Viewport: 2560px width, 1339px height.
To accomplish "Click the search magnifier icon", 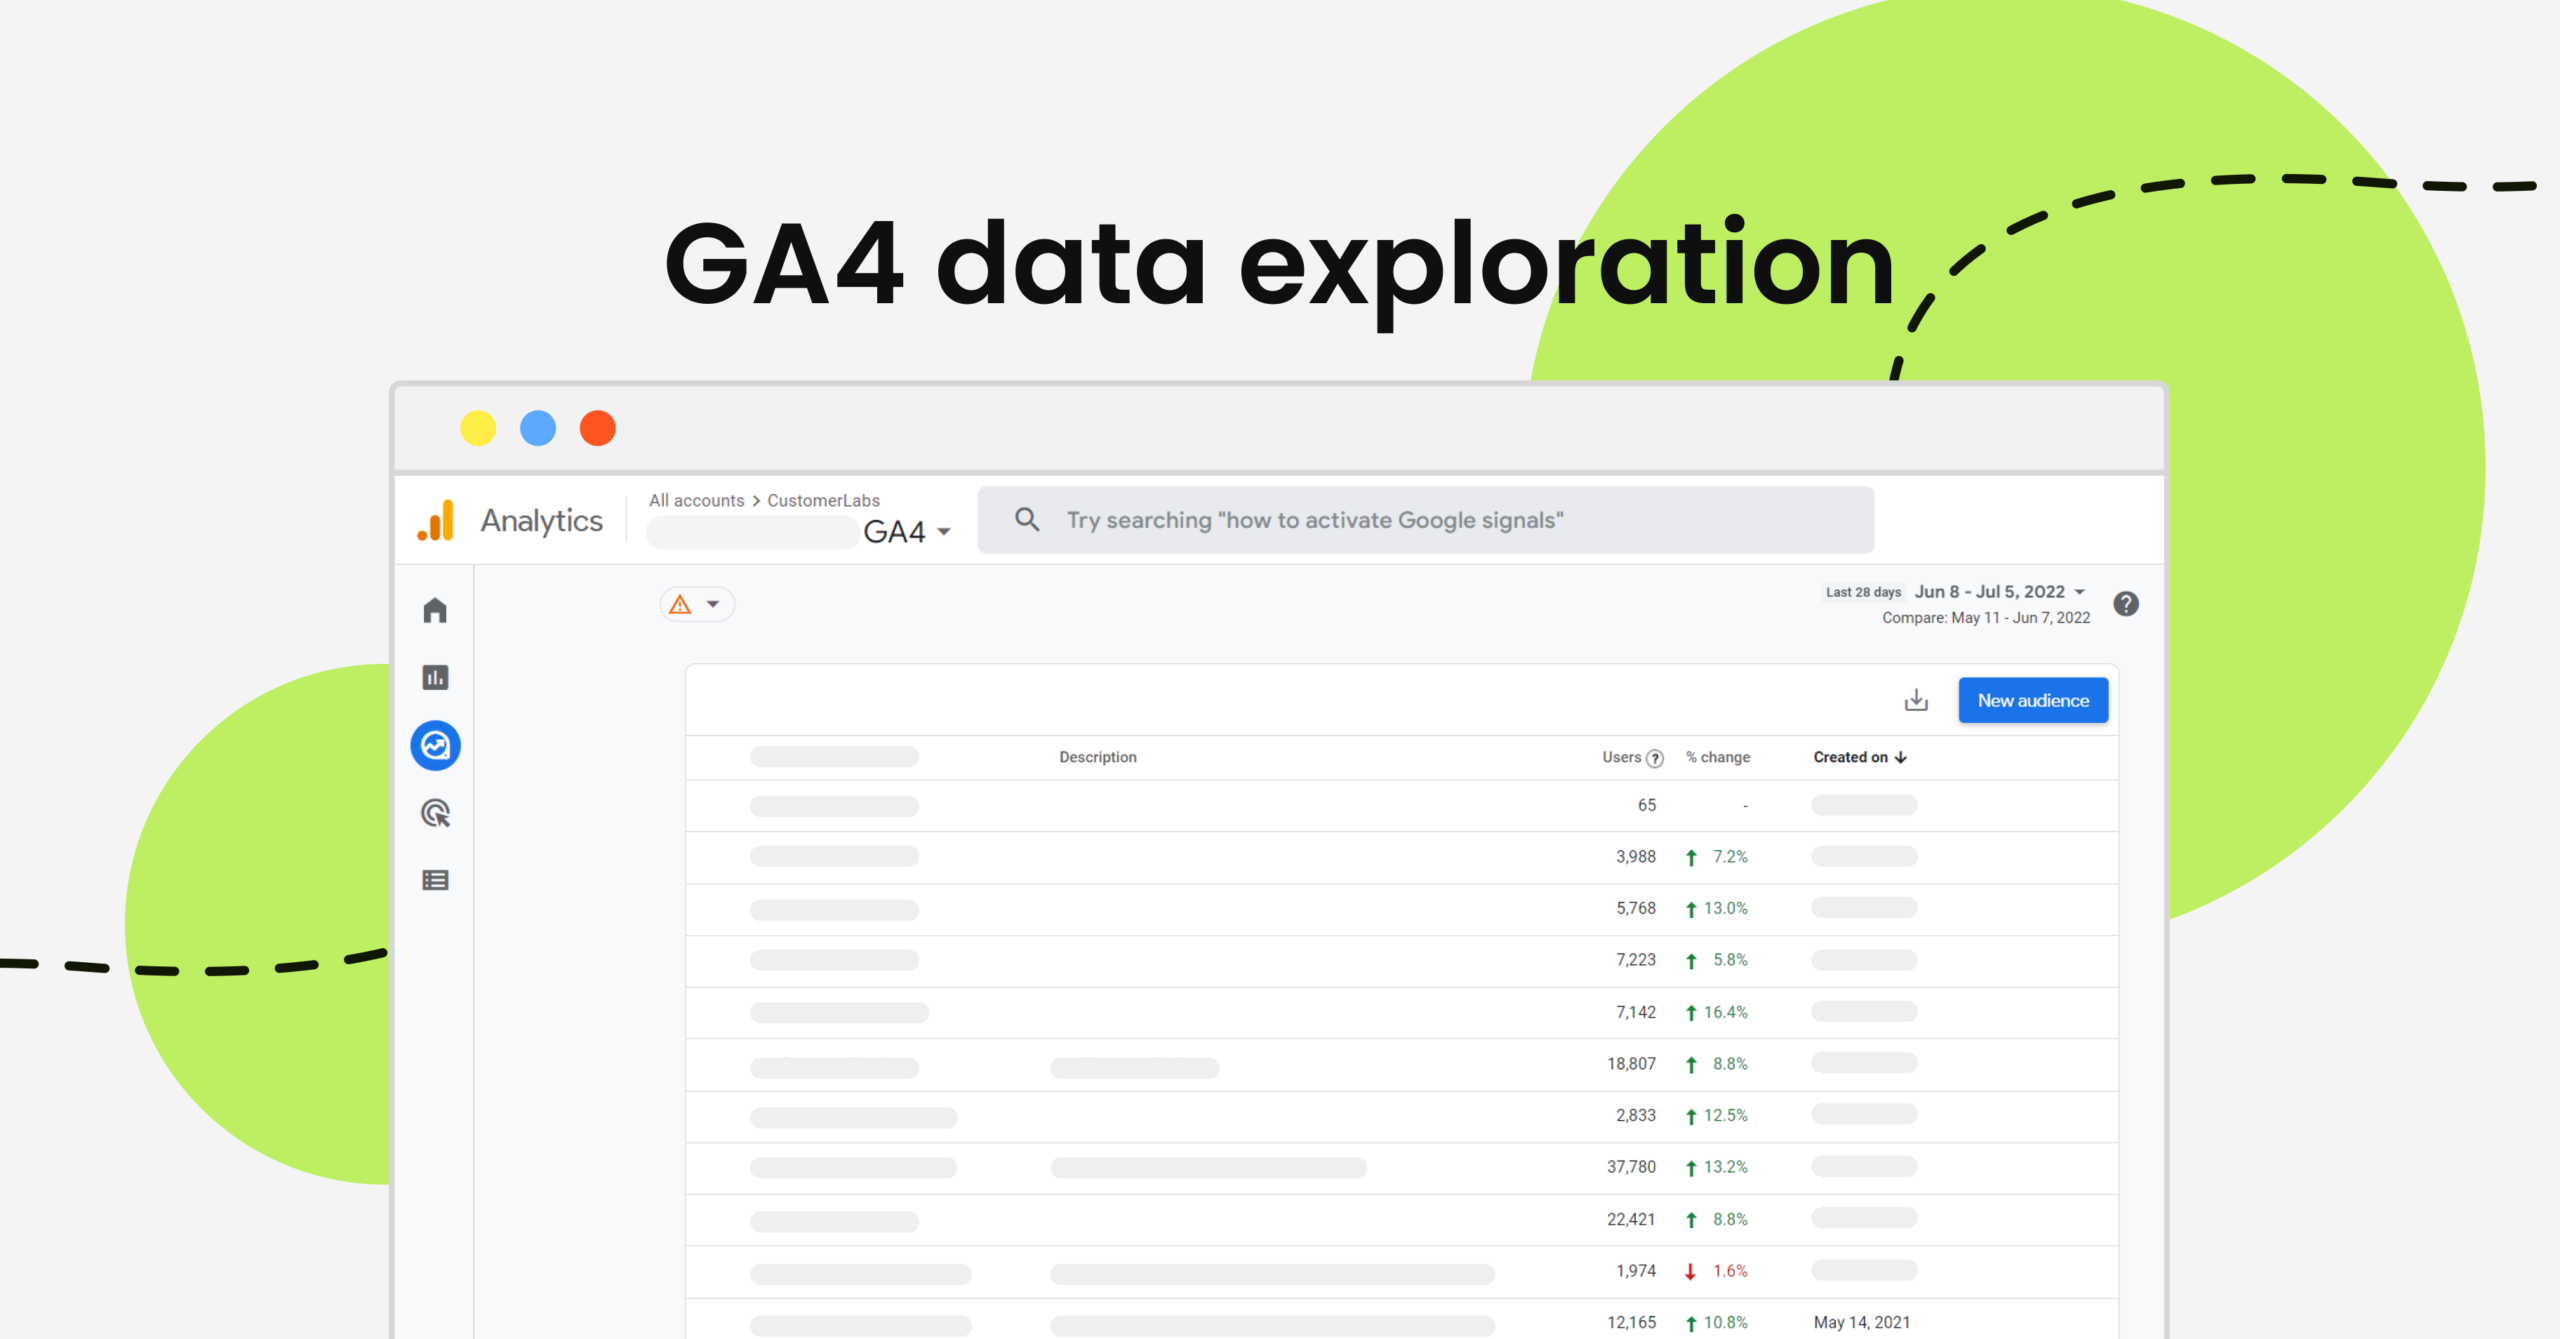I will (x=1027, y=520).
